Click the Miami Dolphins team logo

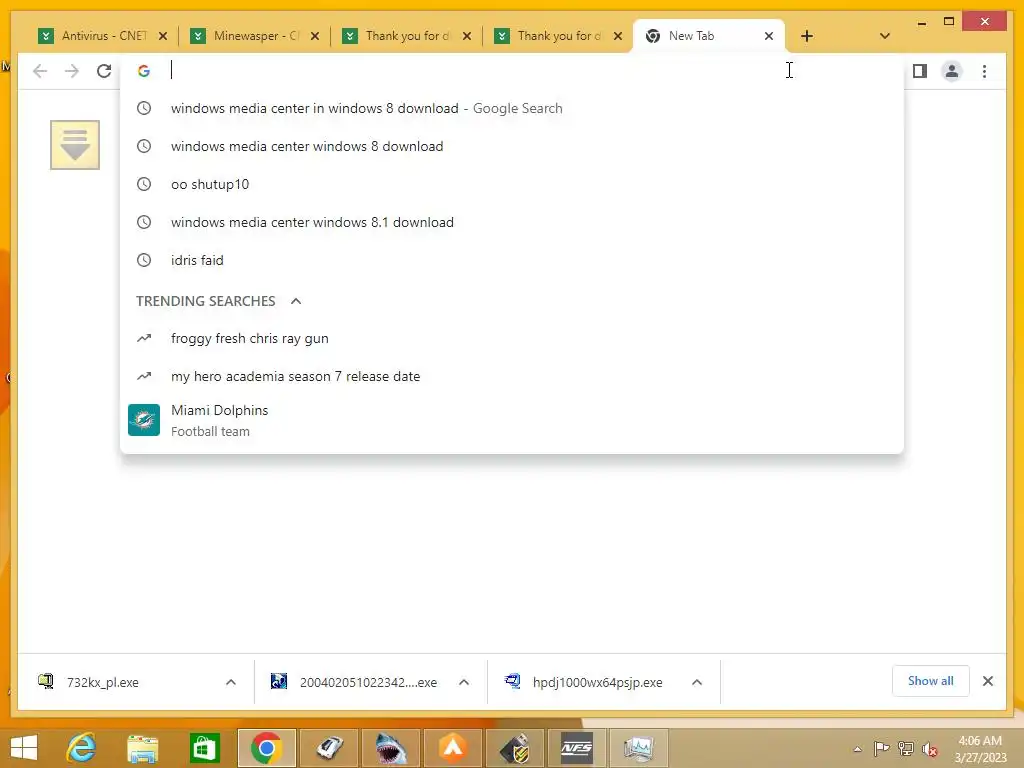click(144, 420)
